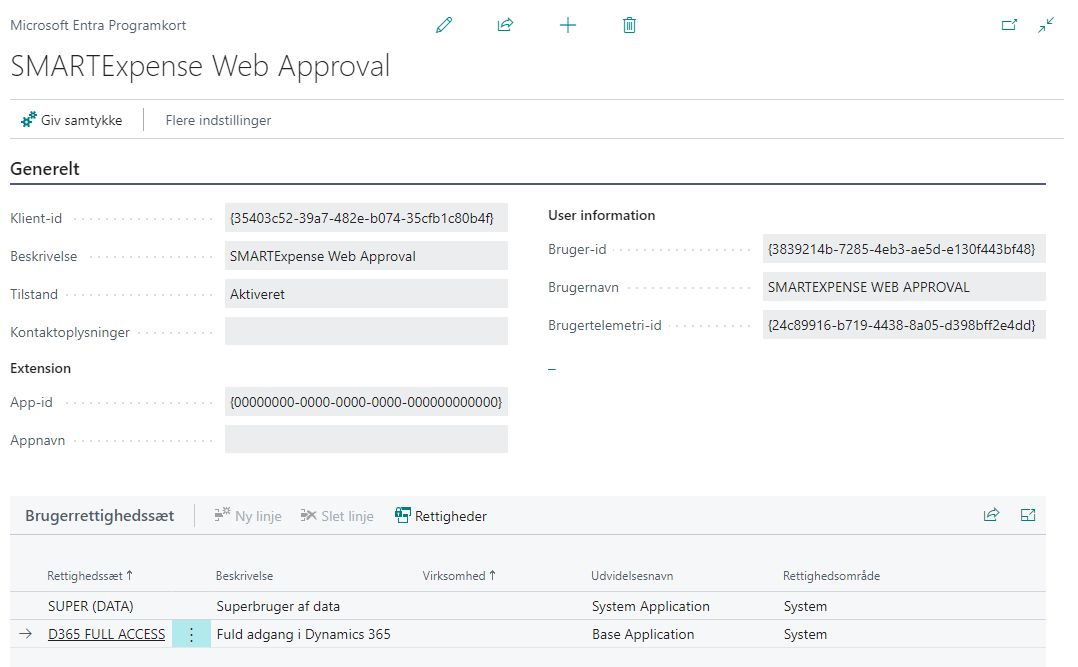Click the trash can delete icon
Screen dimensions: 1078x667
(629, 25)
